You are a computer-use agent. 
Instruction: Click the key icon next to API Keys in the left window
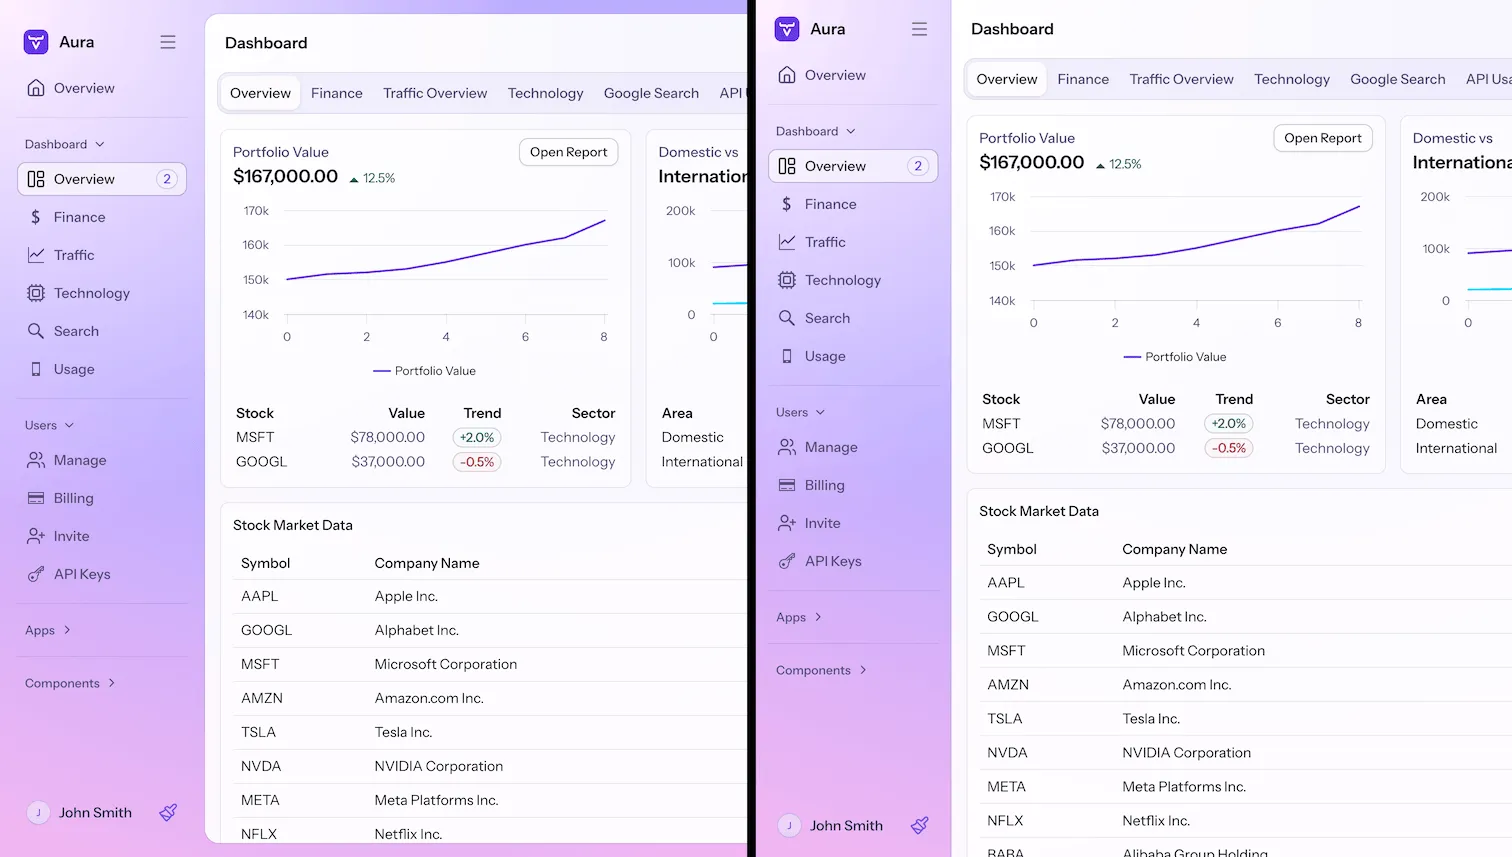point(36,574)
